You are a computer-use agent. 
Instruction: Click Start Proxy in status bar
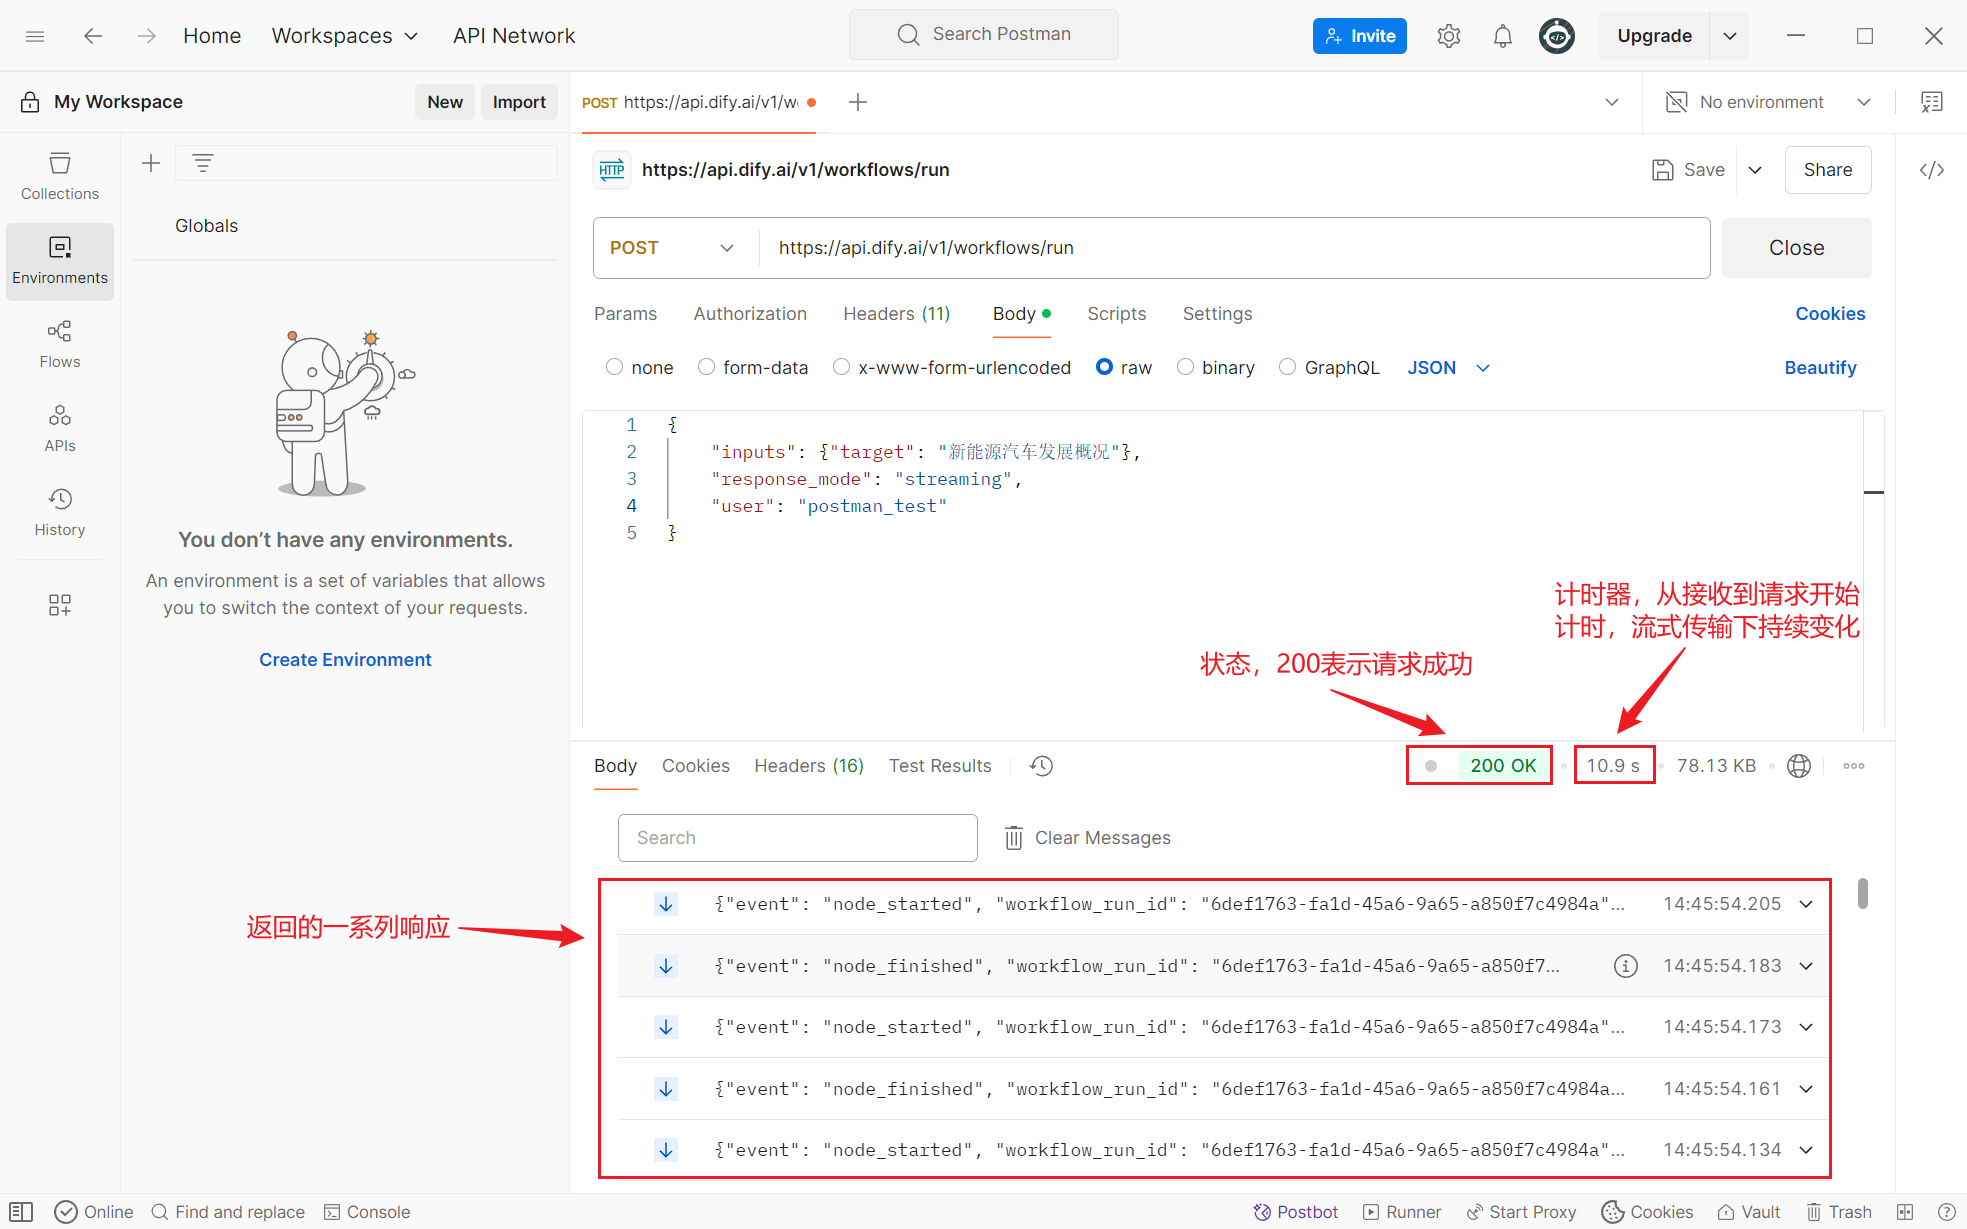pyautogui.click(x=1521, y=1212)
